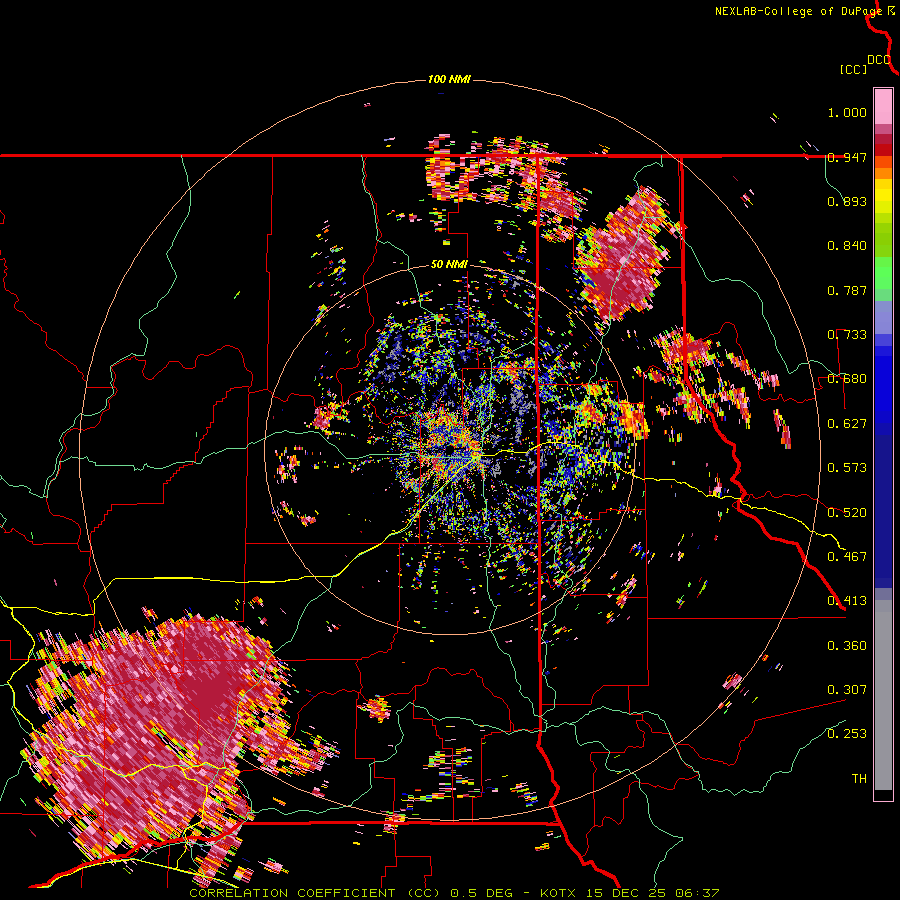Pick the light pink swatch in color bar
Image resolution: width=900 pixels, height=900 pixels.
[x=883, y=106]
